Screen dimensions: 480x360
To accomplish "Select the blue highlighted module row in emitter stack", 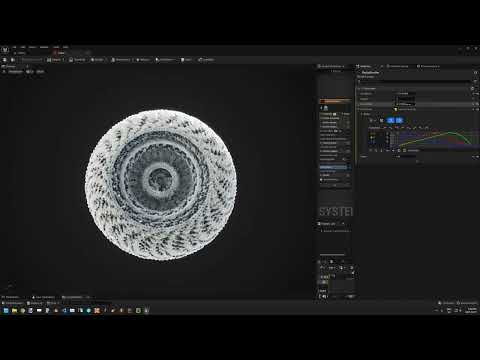I will pyautogui.click(x=335, y=167).
